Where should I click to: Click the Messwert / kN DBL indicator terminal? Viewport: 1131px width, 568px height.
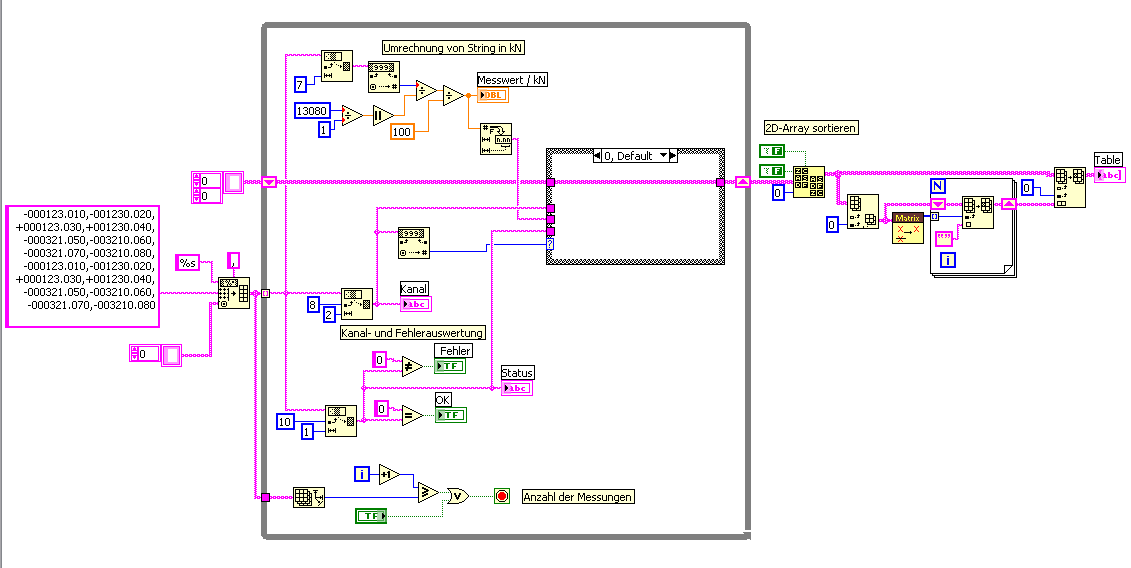pos(493,95)
